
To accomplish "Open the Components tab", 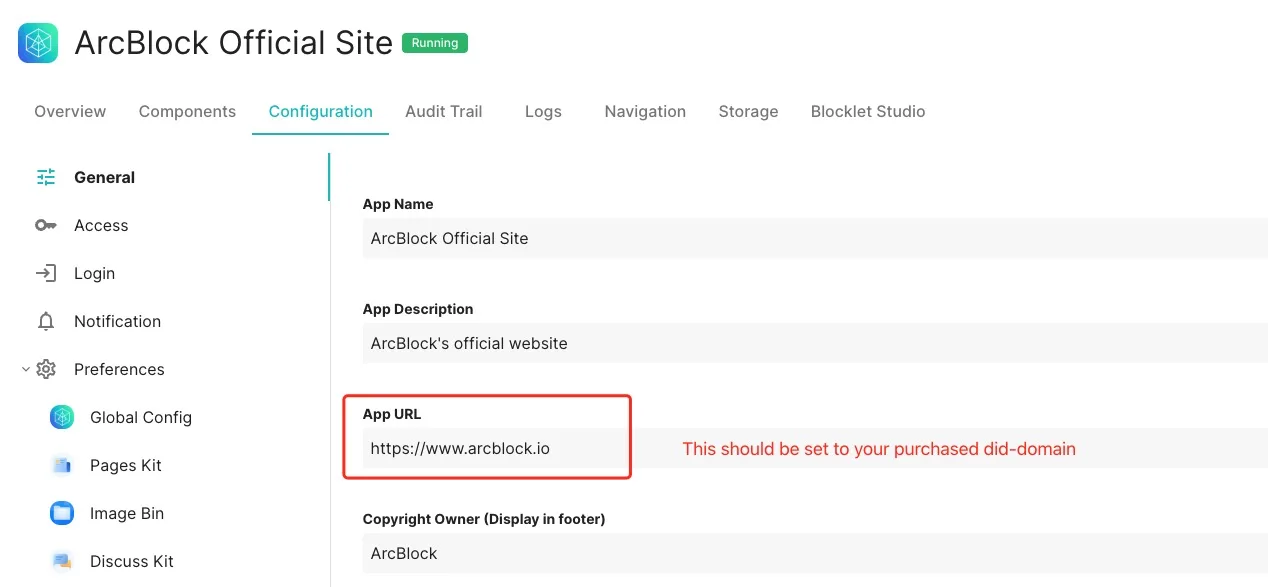I will (x=187, y=111).
